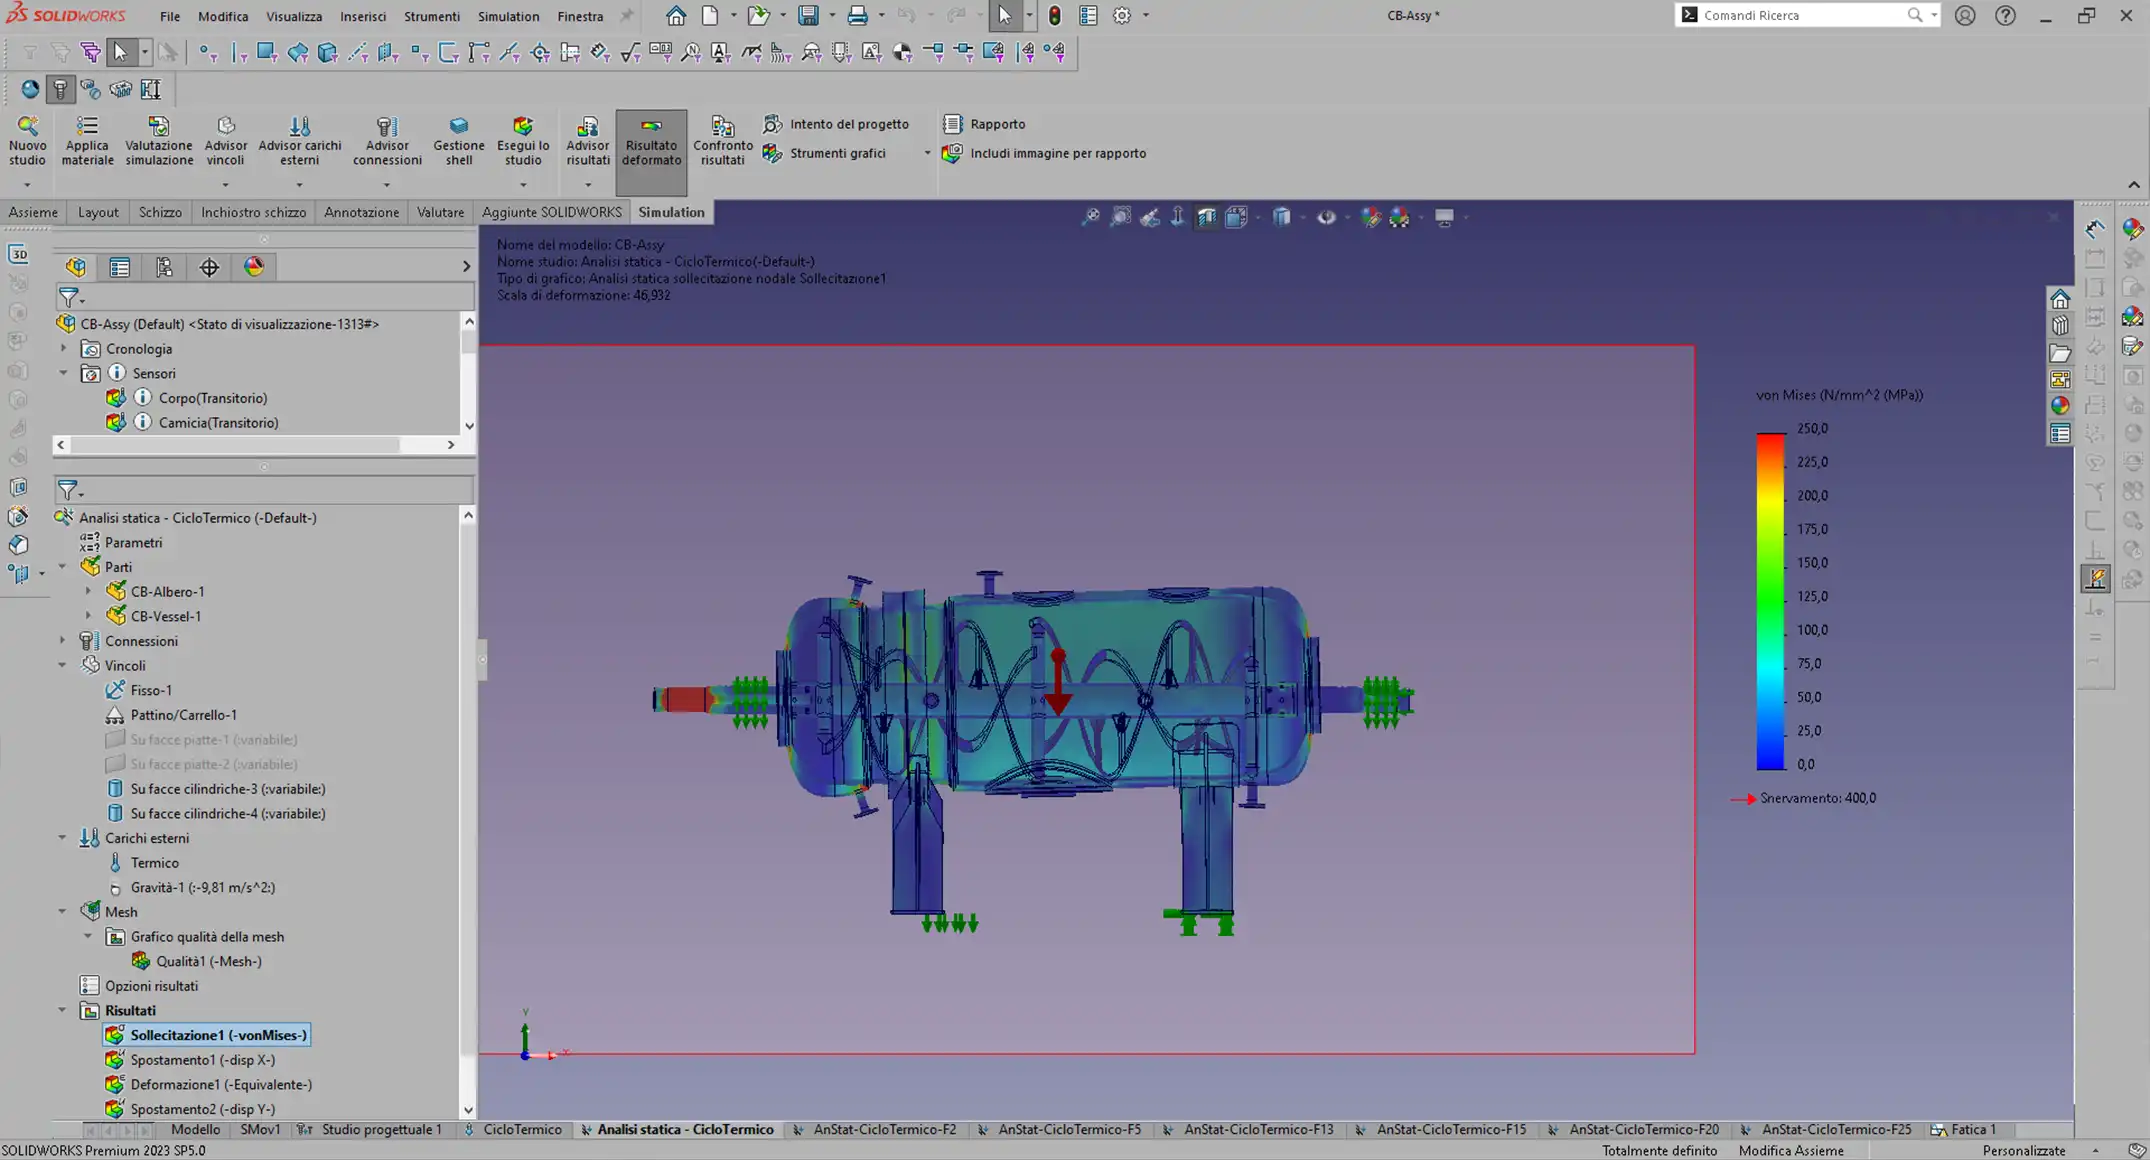The image size is (2150, 1160).
Task: Open the Modifica menu
Action: (x=223, y=16)
